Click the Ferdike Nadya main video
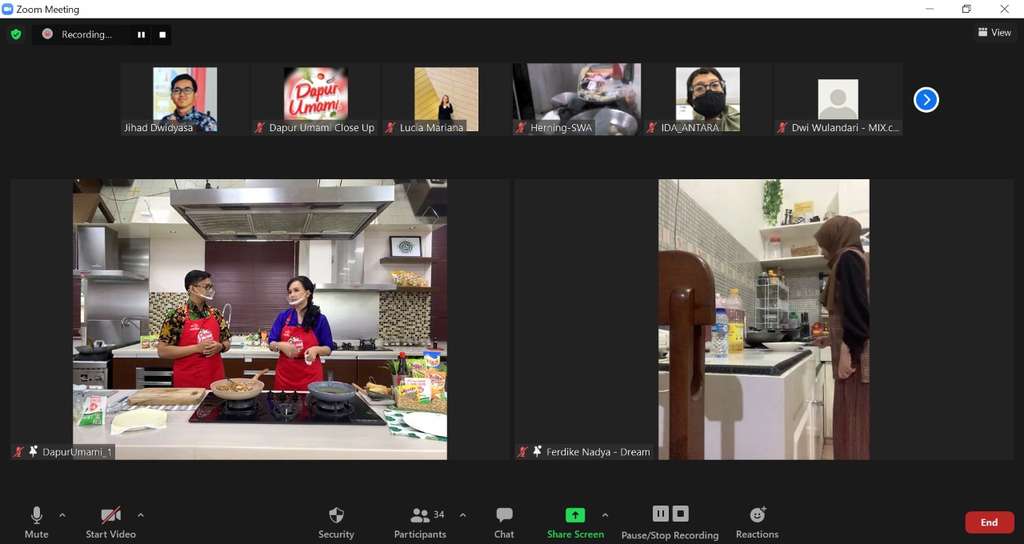The width and height of the screenshot is (1024, 544). (x=763, y=319)
